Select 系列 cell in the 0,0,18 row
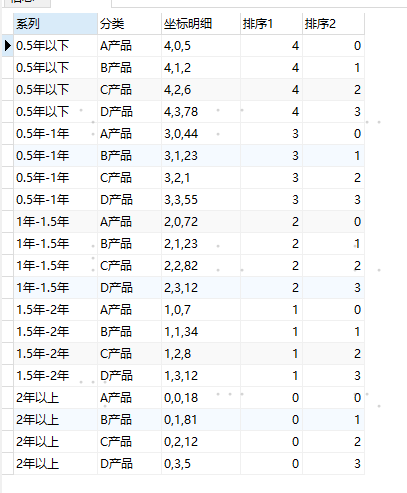The image size is (407, 493). click(x=55, y=398)
